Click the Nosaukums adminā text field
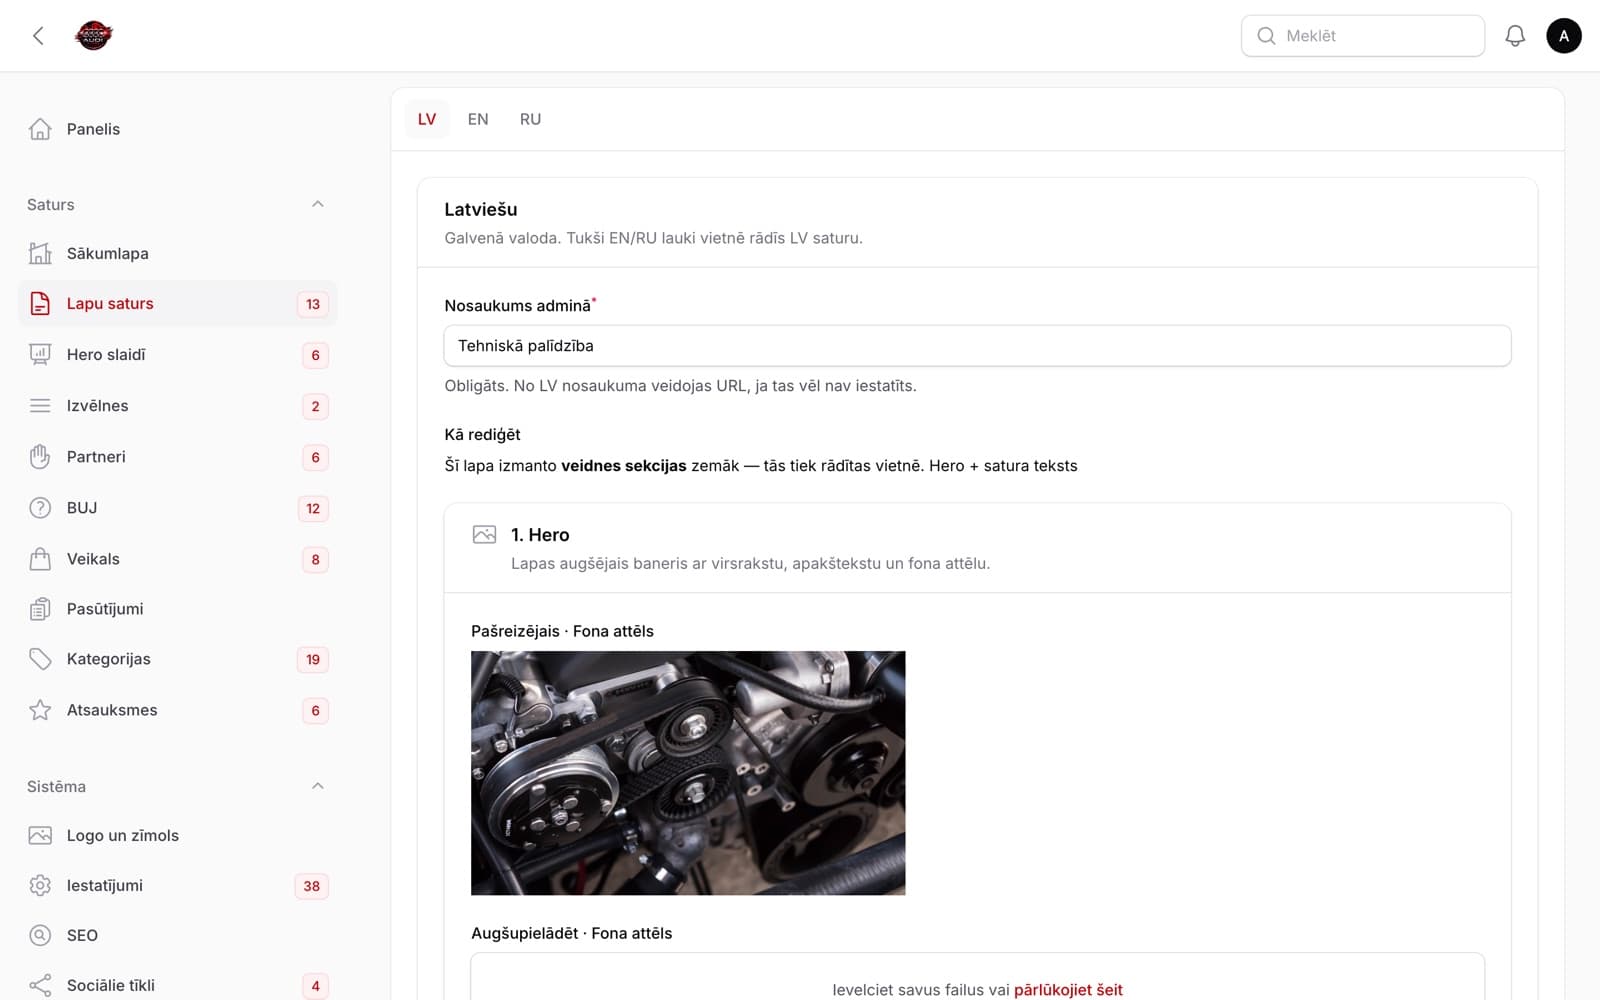This screenshot has width=1600, height=1000. [x=977, y=346]
